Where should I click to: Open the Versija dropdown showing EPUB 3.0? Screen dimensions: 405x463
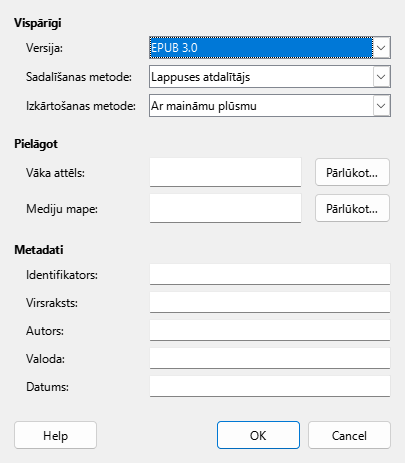270,48
